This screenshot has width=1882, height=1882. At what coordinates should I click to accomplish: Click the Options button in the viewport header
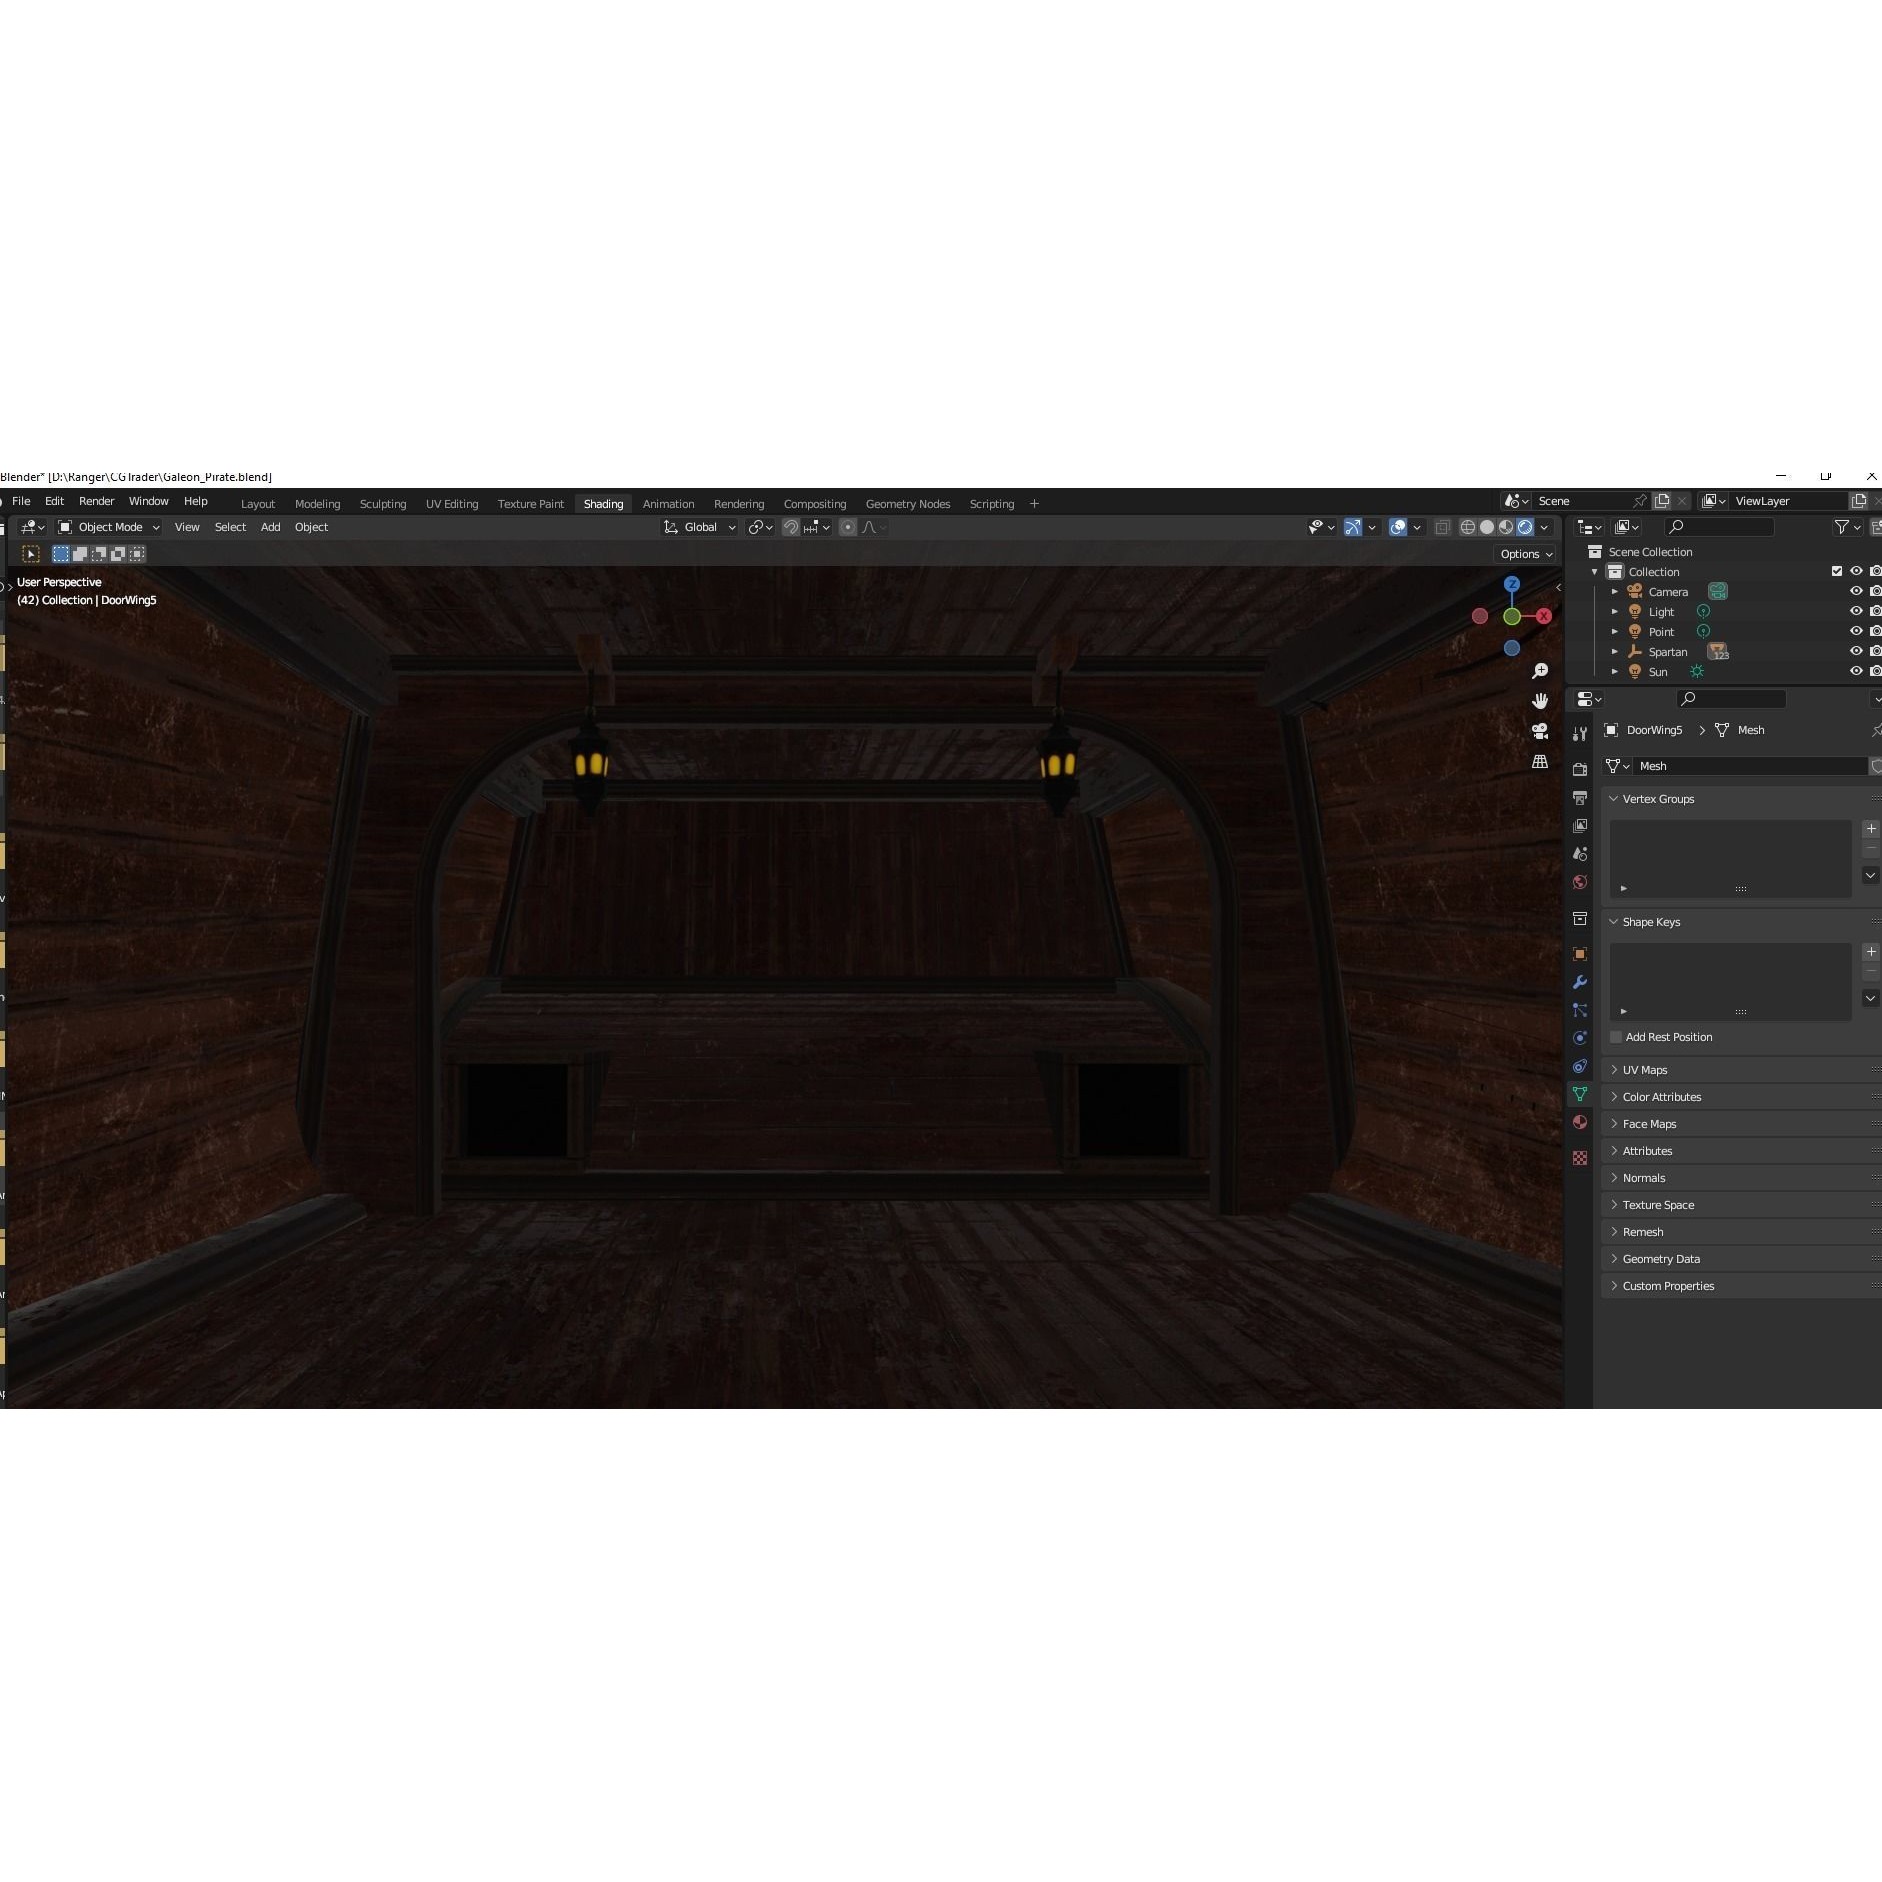click(x=1521, y=553)
